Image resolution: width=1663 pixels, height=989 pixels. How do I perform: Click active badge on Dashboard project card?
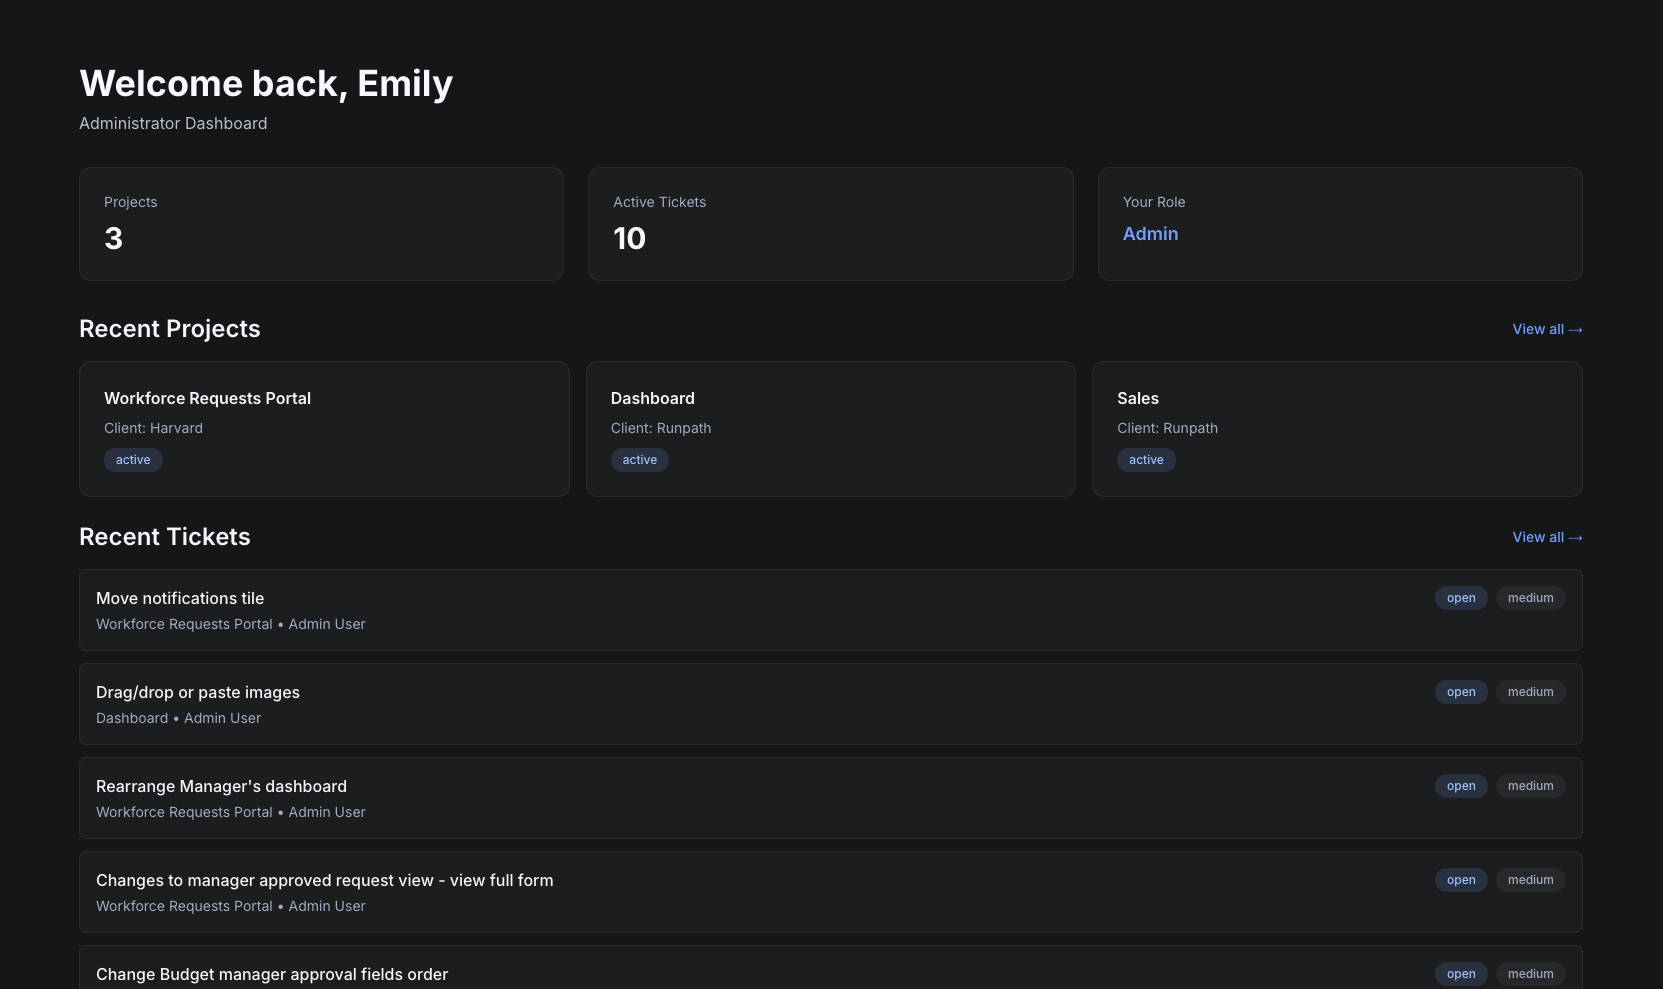coord(640,460)
